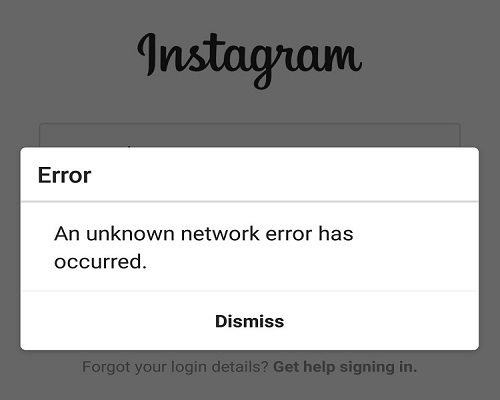Click the Instagram wordmark logo
This screenshot has height=400, width=500.
pos(250,60)
